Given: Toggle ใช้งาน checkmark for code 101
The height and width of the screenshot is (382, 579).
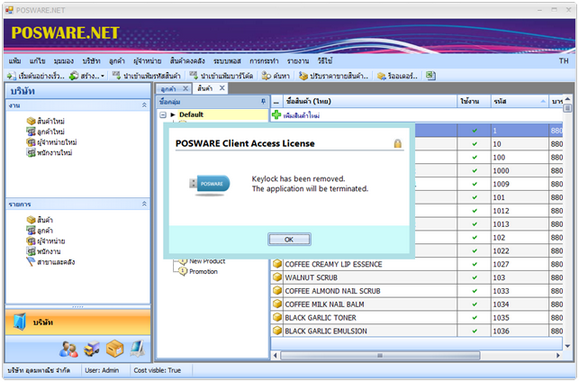Looking at the screenshot, I should pyautogui.click(x=474, y=197).
